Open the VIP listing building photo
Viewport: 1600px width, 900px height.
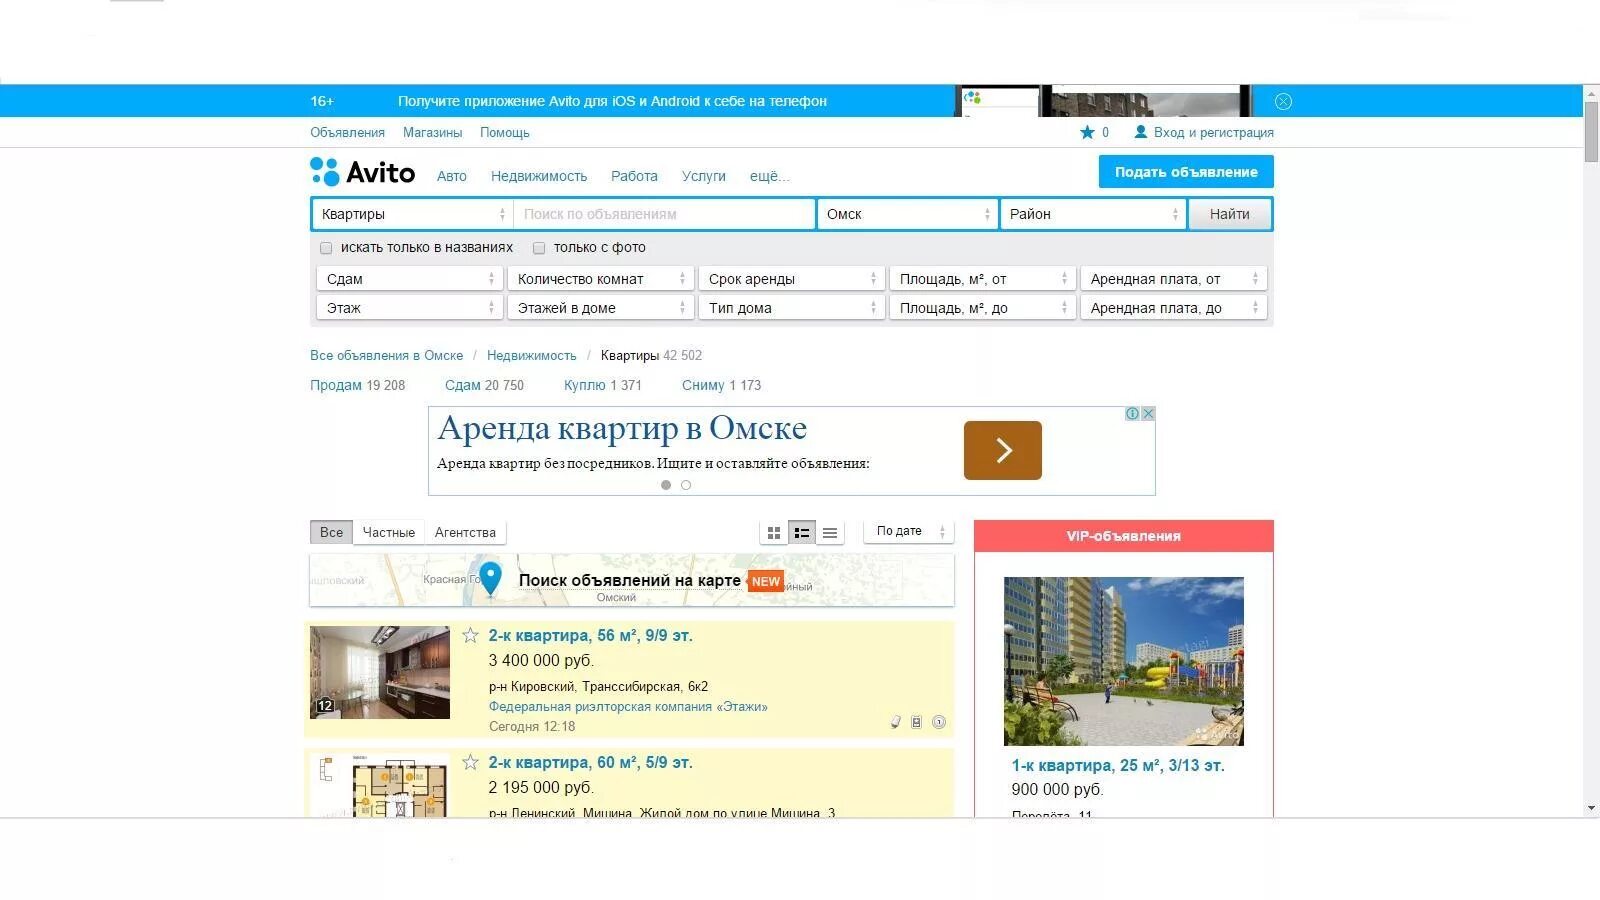point(1124,661)
